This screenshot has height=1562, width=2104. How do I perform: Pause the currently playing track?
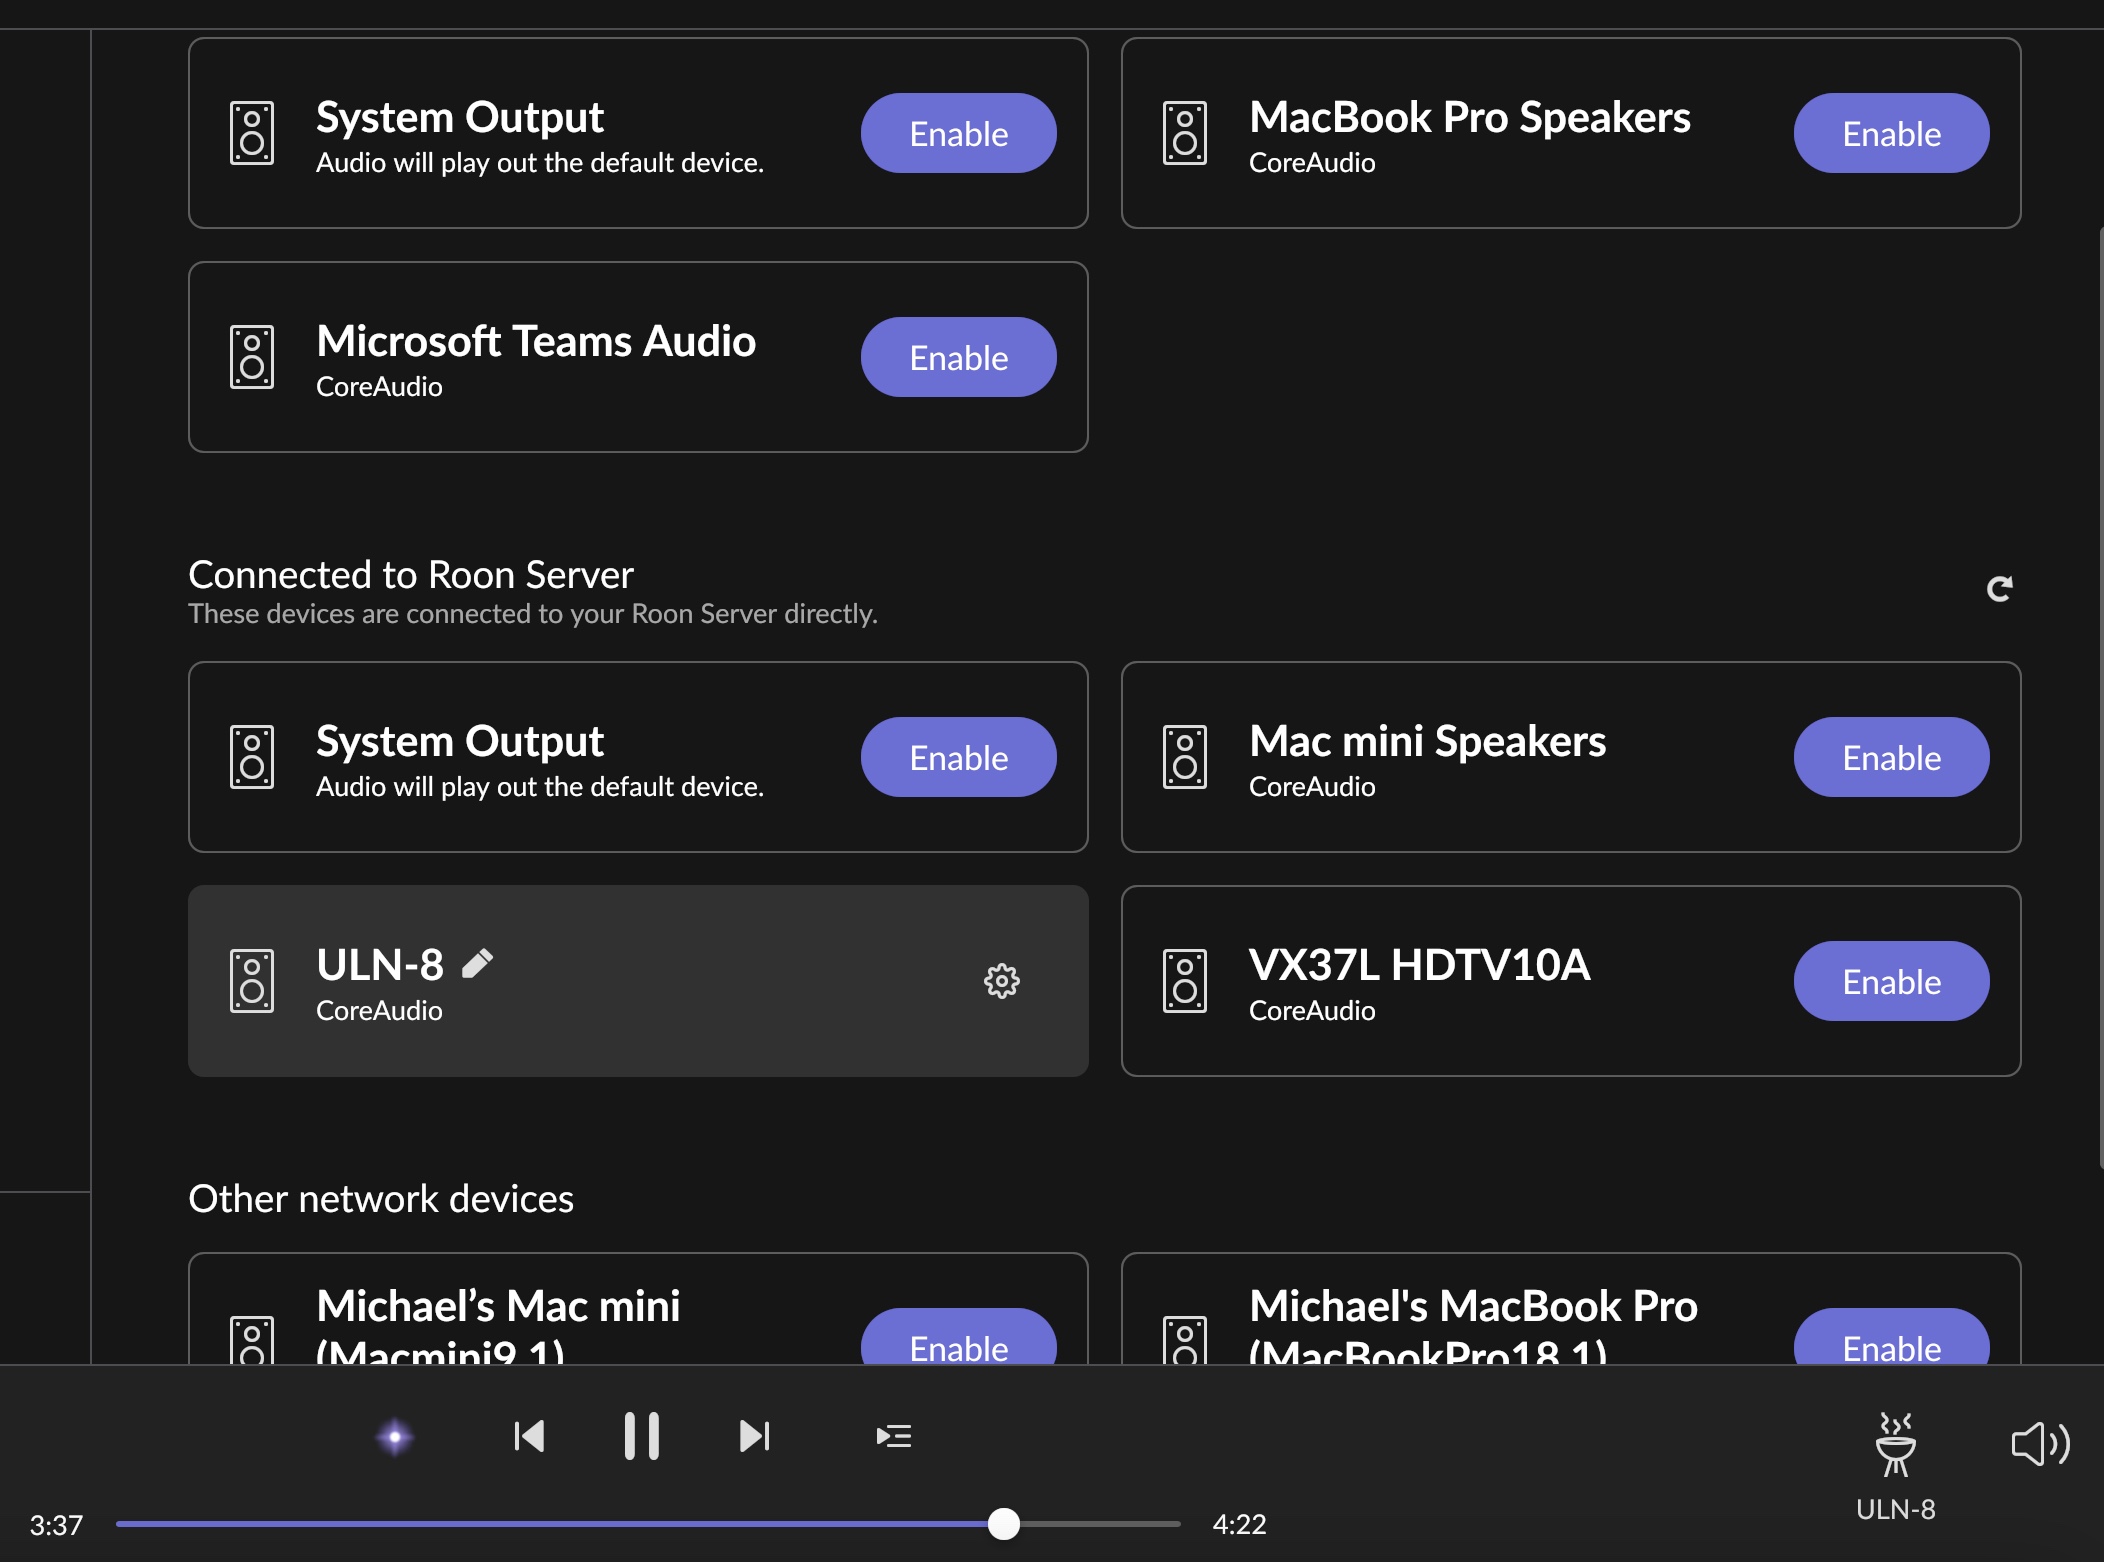pyautogui.click(x=643, y=1435)
